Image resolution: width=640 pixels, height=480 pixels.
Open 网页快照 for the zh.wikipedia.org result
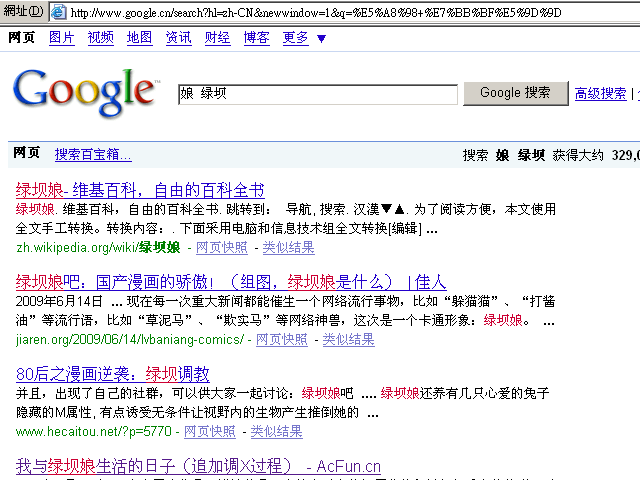pos(222,247)
